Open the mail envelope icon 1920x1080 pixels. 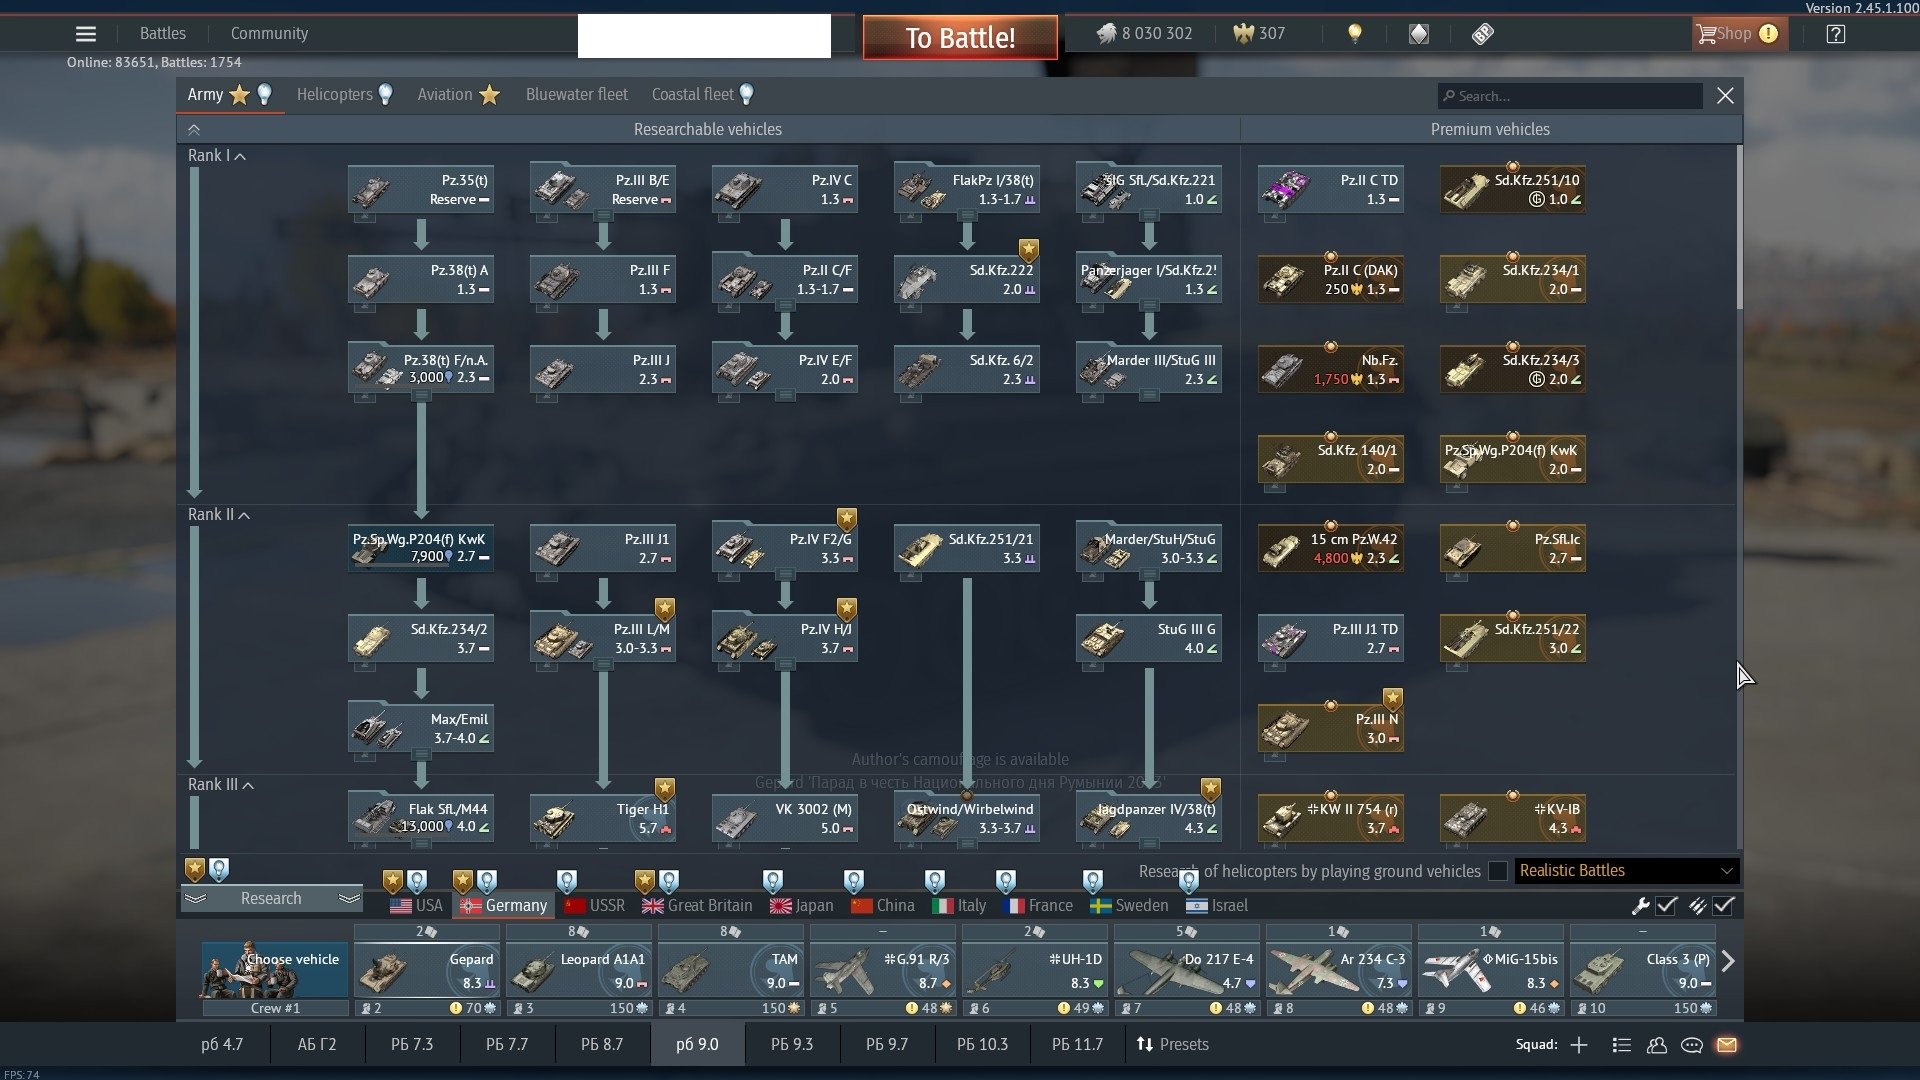click(x=1727, y=1045)
